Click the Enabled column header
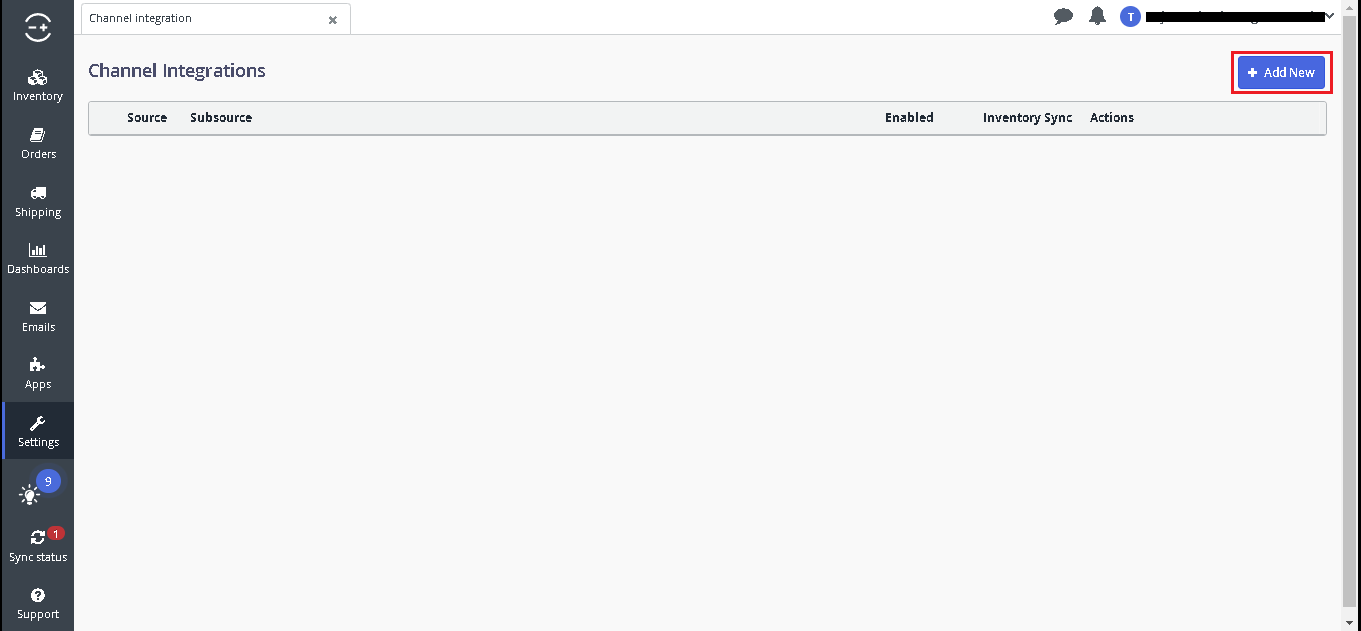1361x631 pixels. (909, 118)
